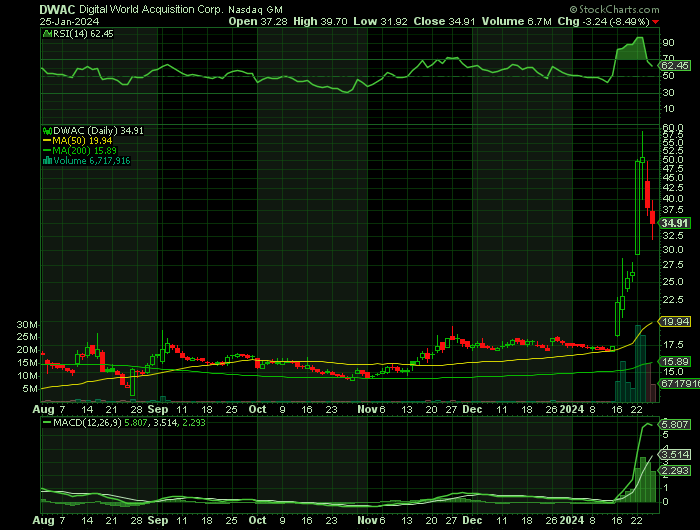Click the Dec label on price chart date axis

point(472,409)
